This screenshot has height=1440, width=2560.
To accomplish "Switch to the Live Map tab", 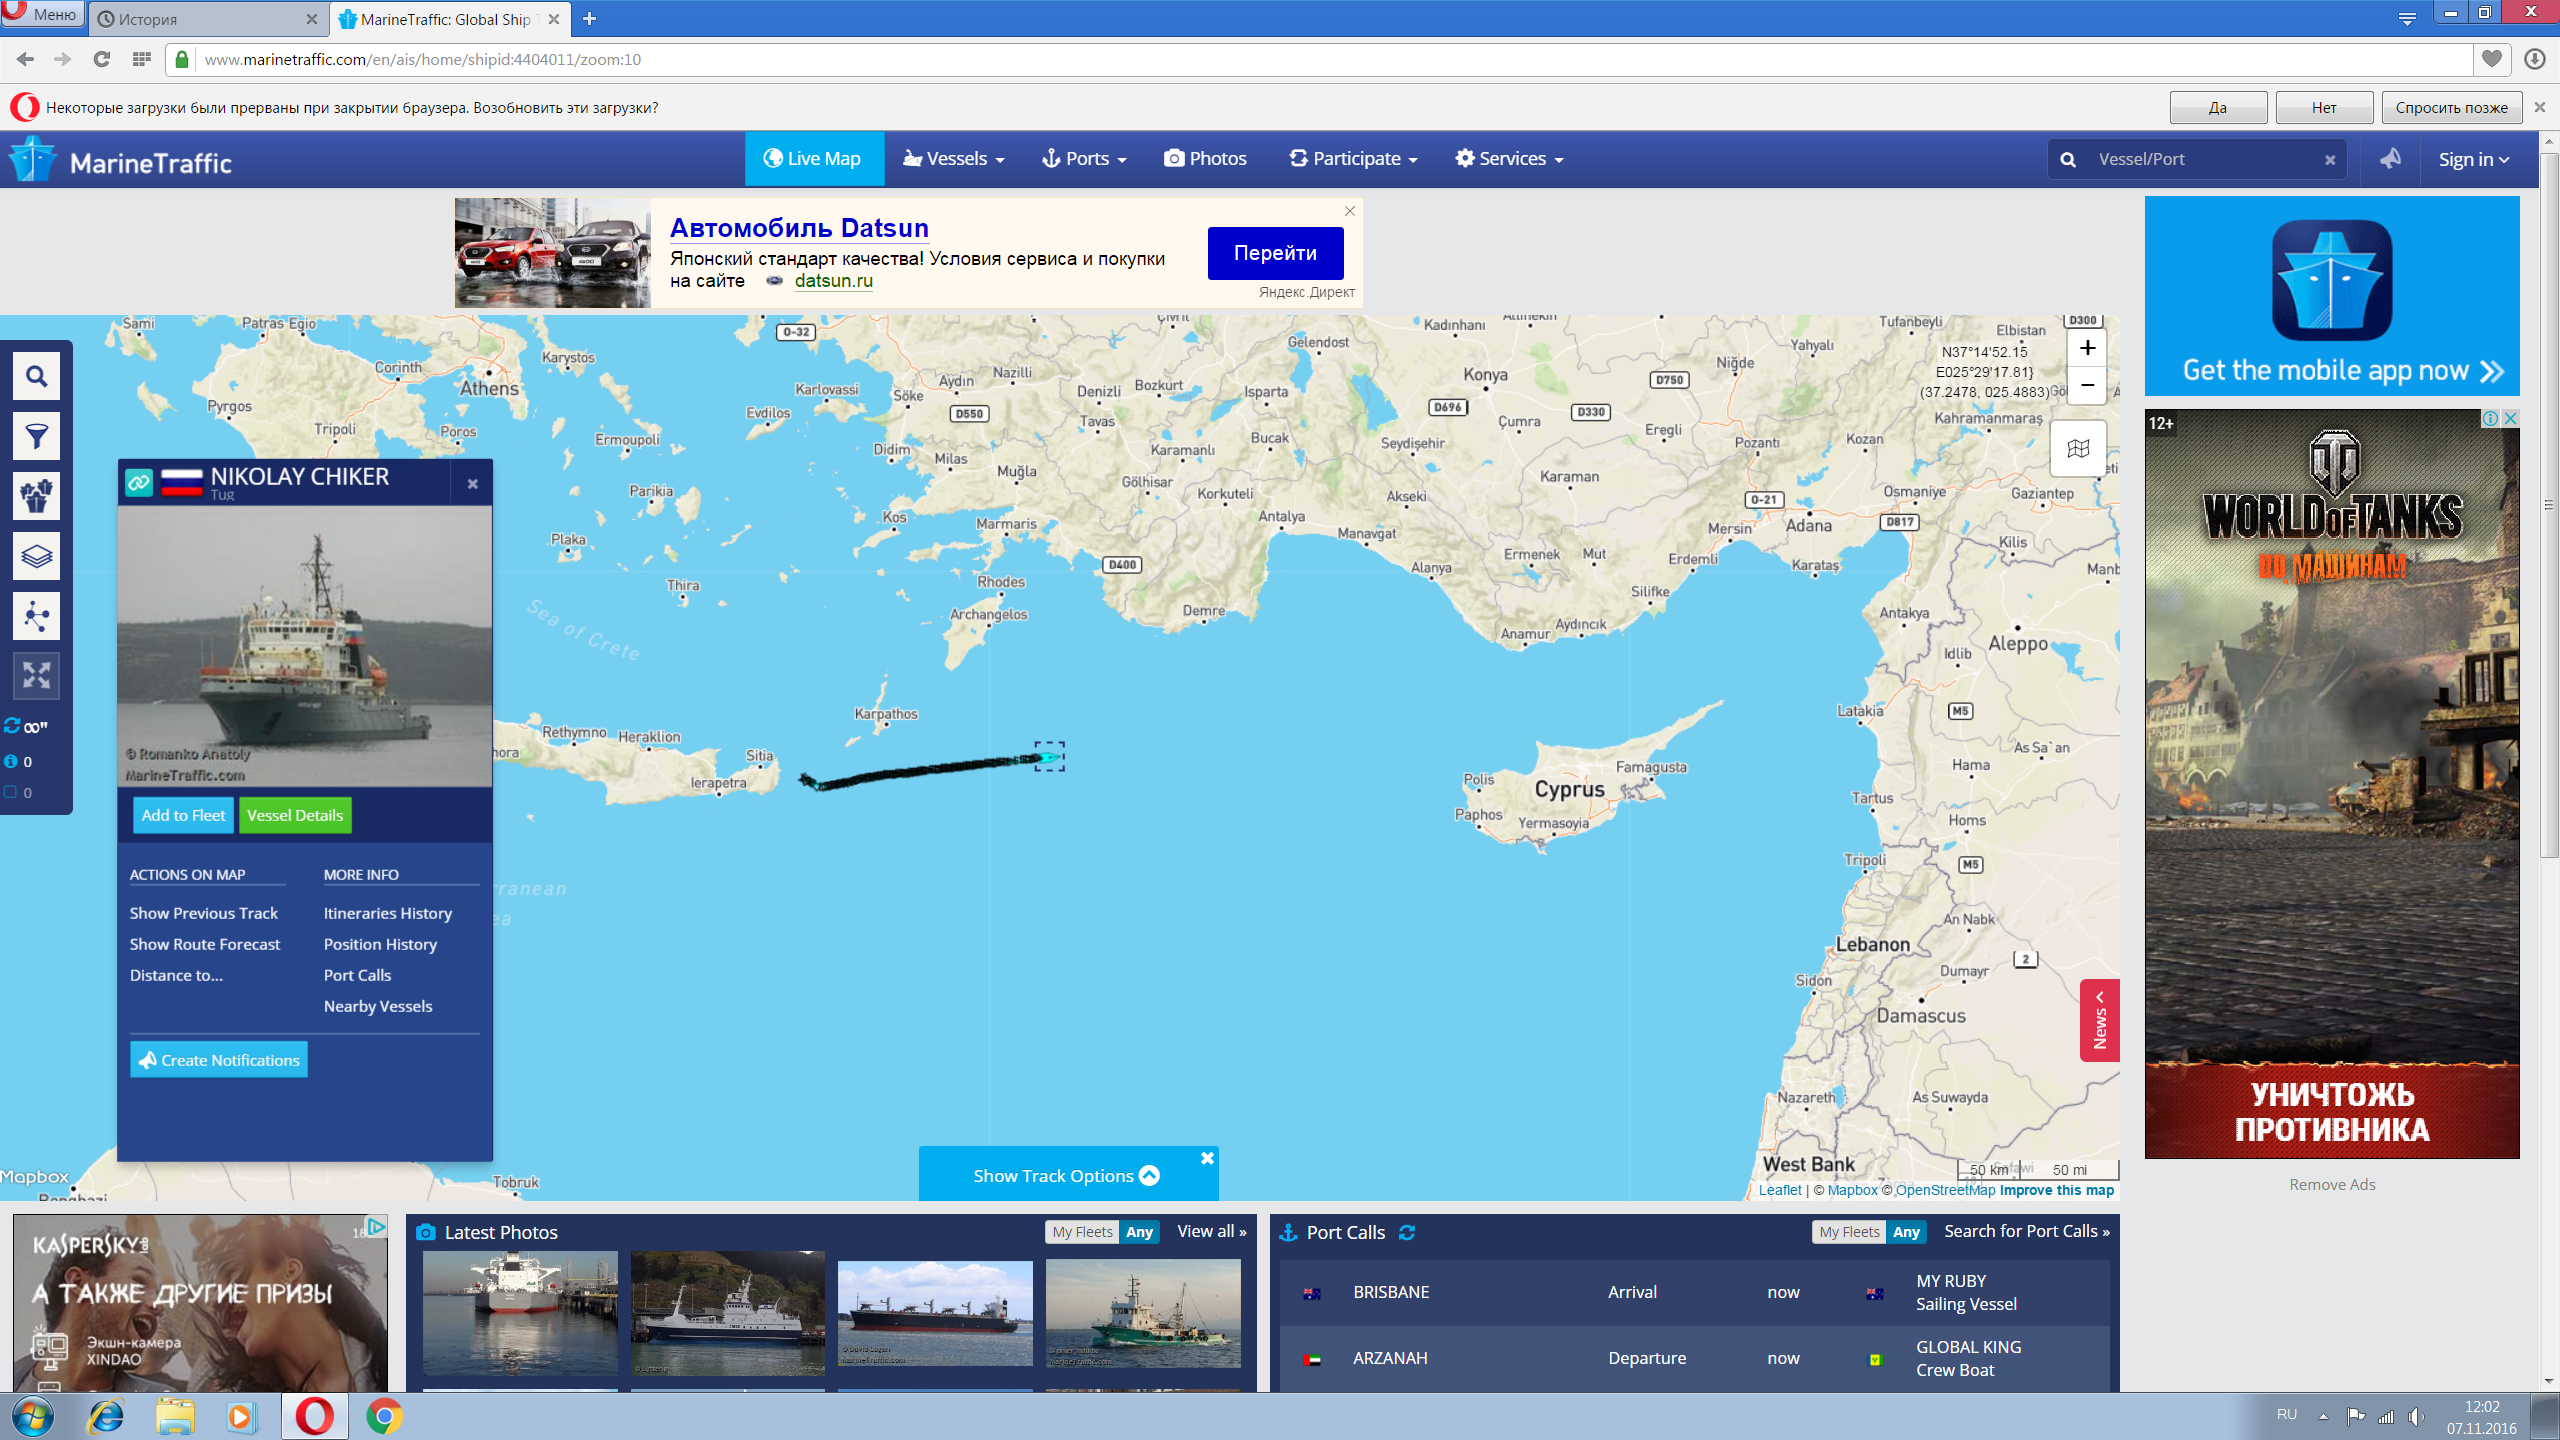I will pos(813,159).
